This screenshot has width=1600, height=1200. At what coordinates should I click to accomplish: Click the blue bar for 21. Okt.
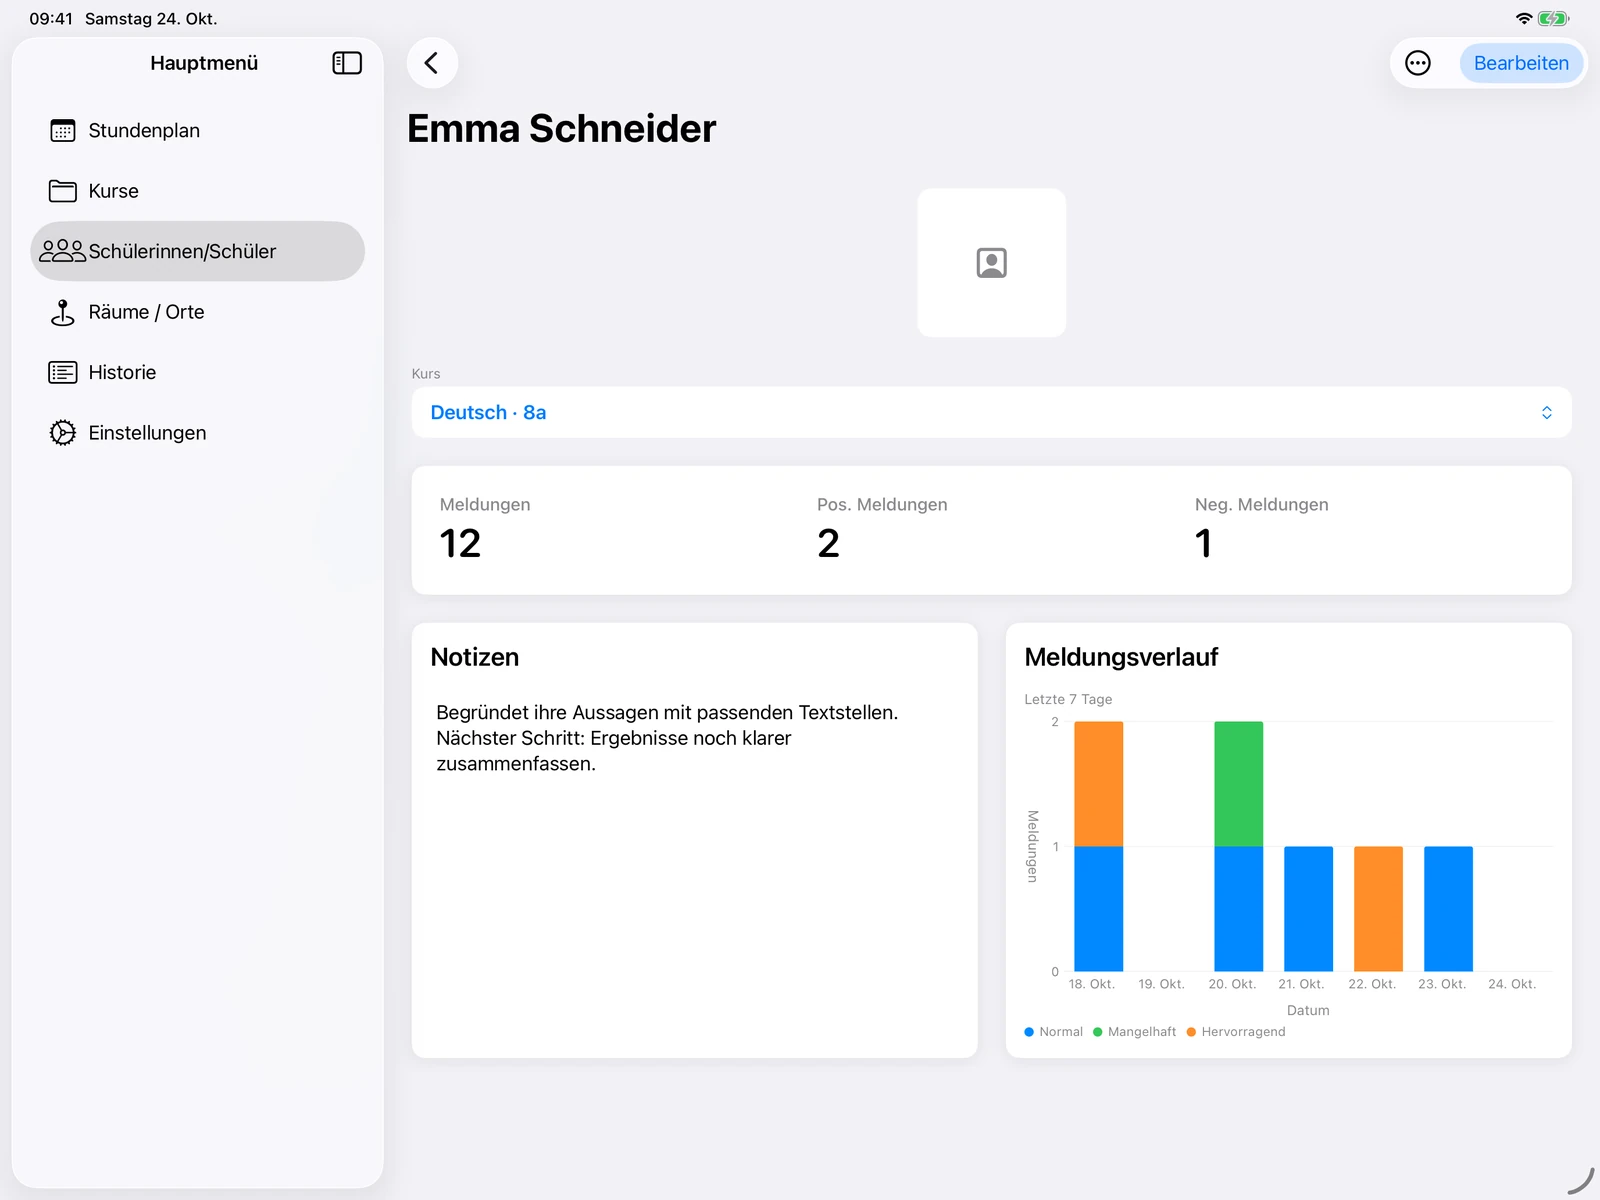point(1309,909)
